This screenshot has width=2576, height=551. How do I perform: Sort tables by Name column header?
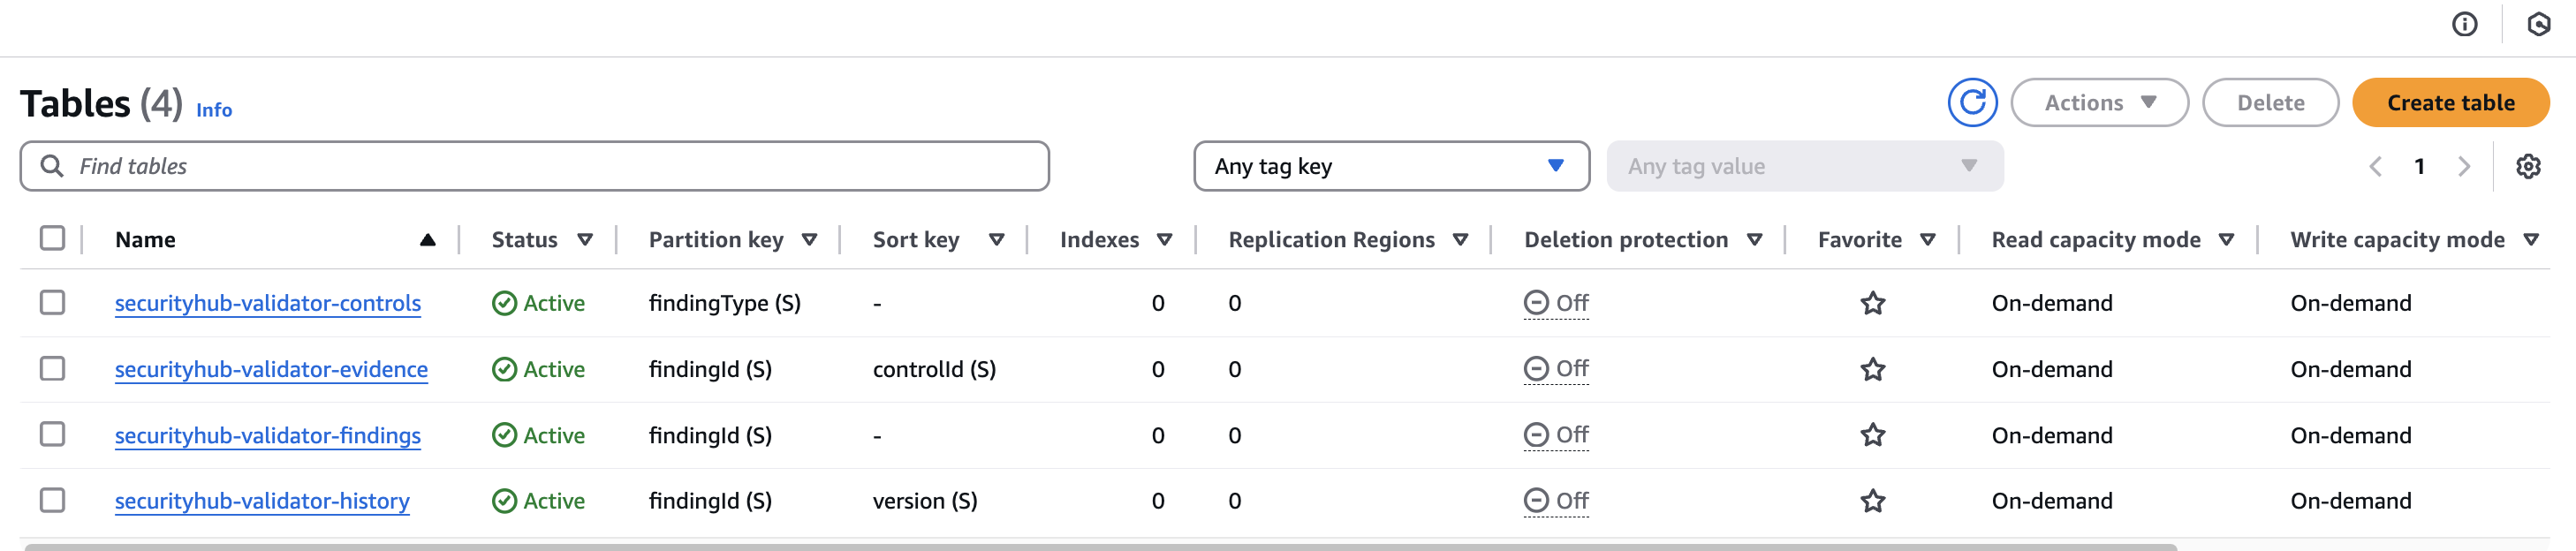coord(145,240)
